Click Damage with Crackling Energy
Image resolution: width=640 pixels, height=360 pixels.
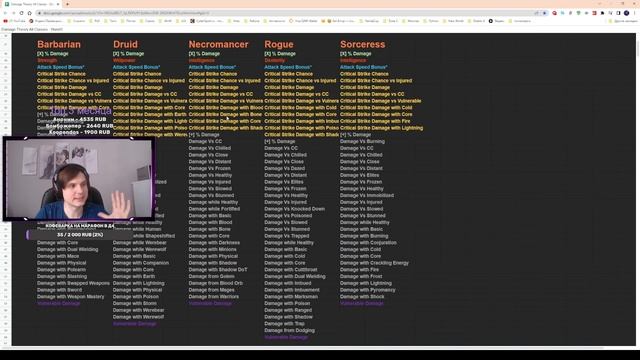374,263
